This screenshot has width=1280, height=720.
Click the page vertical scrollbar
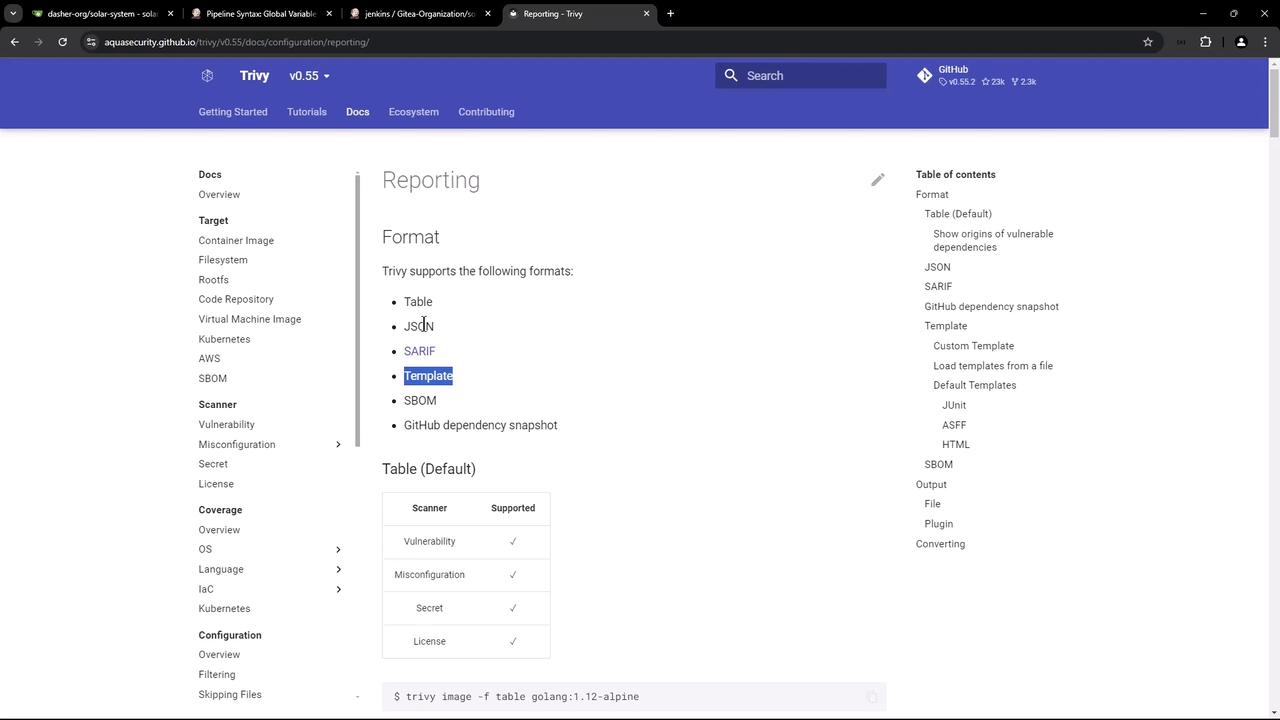click(x=1273, y=100)
